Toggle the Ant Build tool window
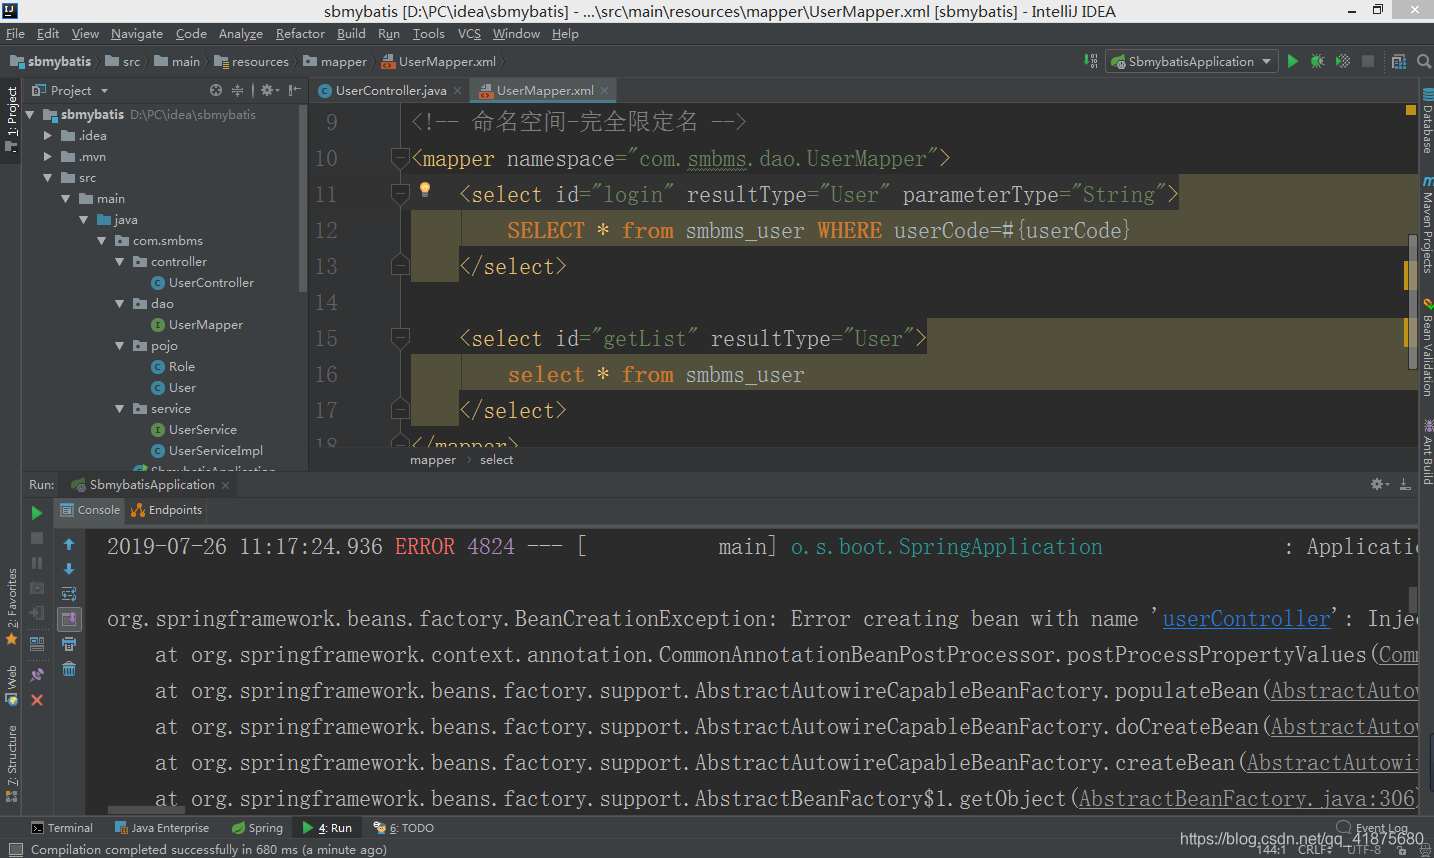 1427,452
